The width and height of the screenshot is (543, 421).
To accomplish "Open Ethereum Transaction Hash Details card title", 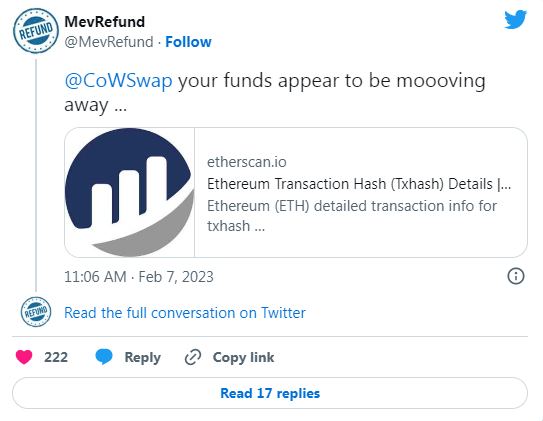I will [359, 184].
